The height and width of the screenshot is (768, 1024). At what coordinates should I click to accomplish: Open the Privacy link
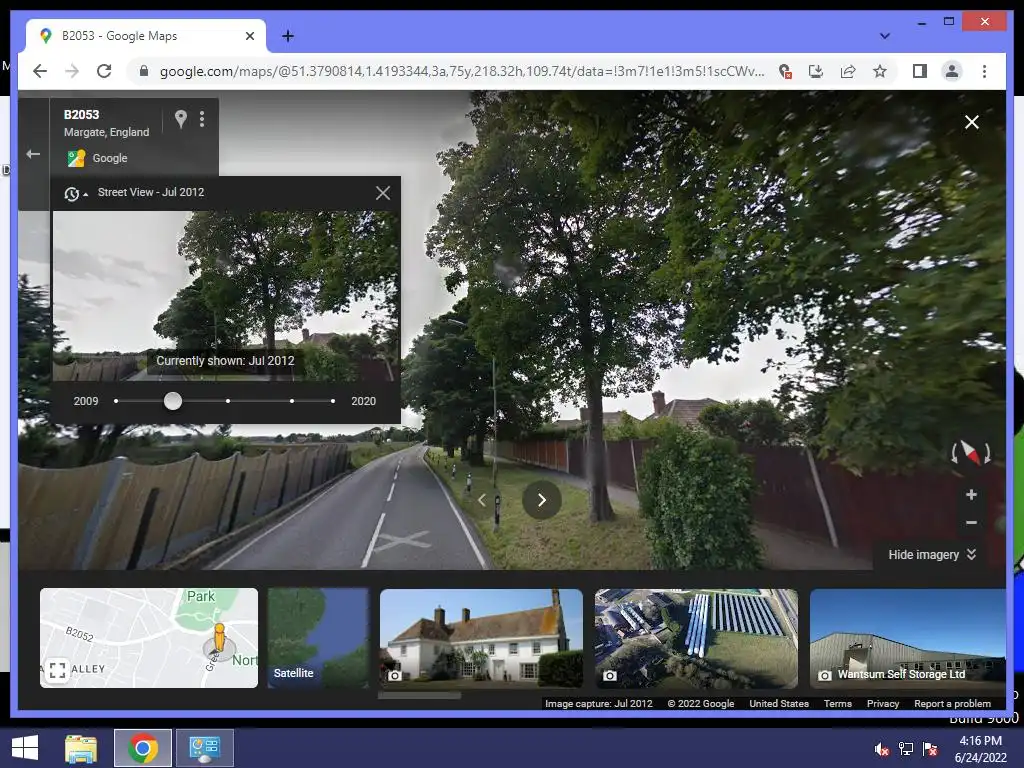[883, 703]
